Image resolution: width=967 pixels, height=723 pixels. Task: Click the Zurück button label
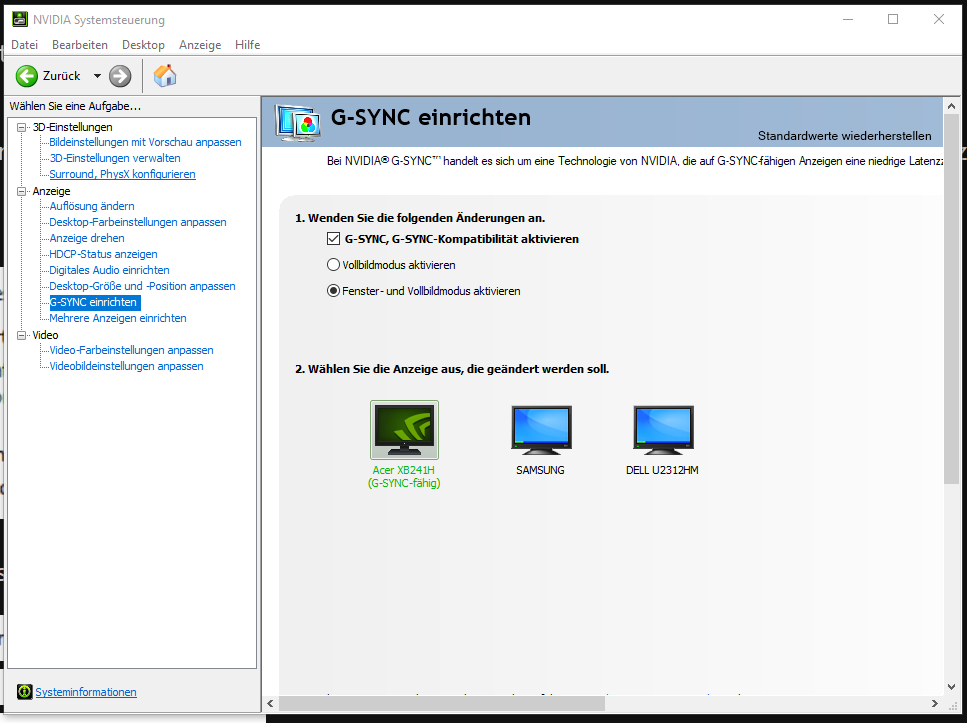tap(62, 76)
